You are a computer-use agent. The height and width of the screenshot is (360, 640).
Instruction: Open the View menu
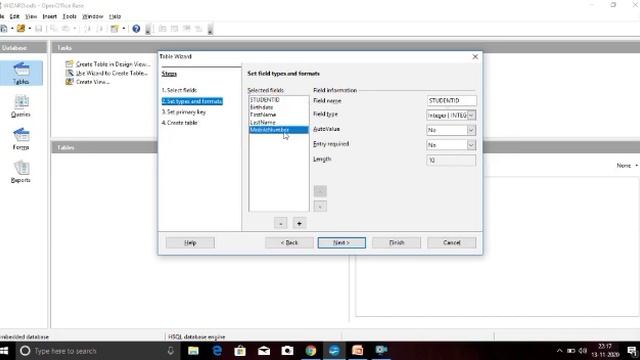[x=31, y=16]
